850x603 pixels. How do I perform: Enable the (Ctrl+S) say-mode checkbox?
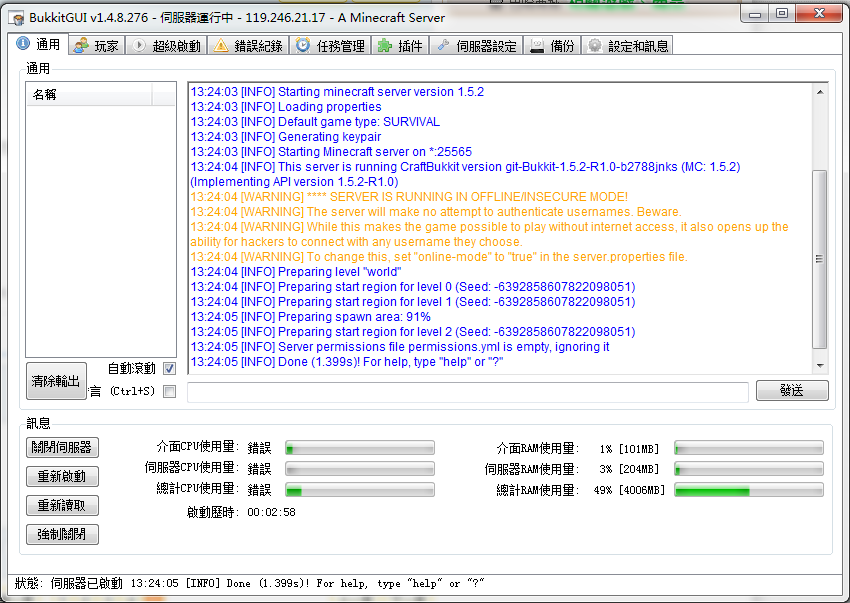(169, 391)
